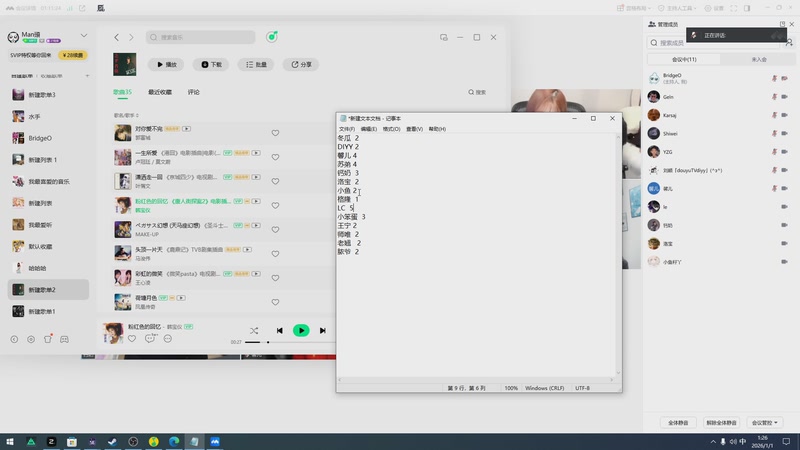This screenshot has height=450, width=800.
Task: Open the Windows Start menu
Action: 10,442
